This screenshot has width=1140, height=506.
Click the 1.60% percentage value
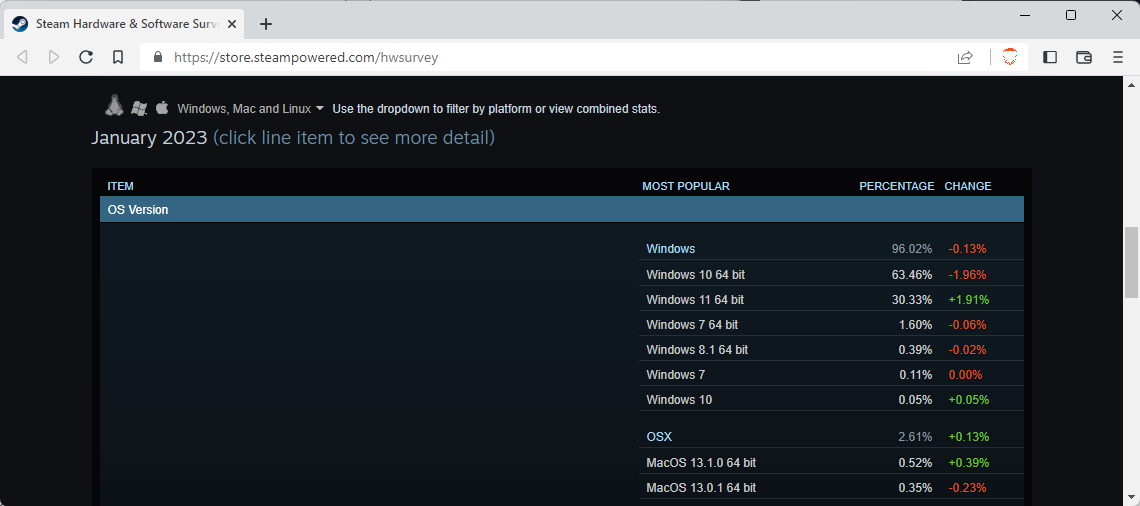pyautogui.click(x=915, y=324)
